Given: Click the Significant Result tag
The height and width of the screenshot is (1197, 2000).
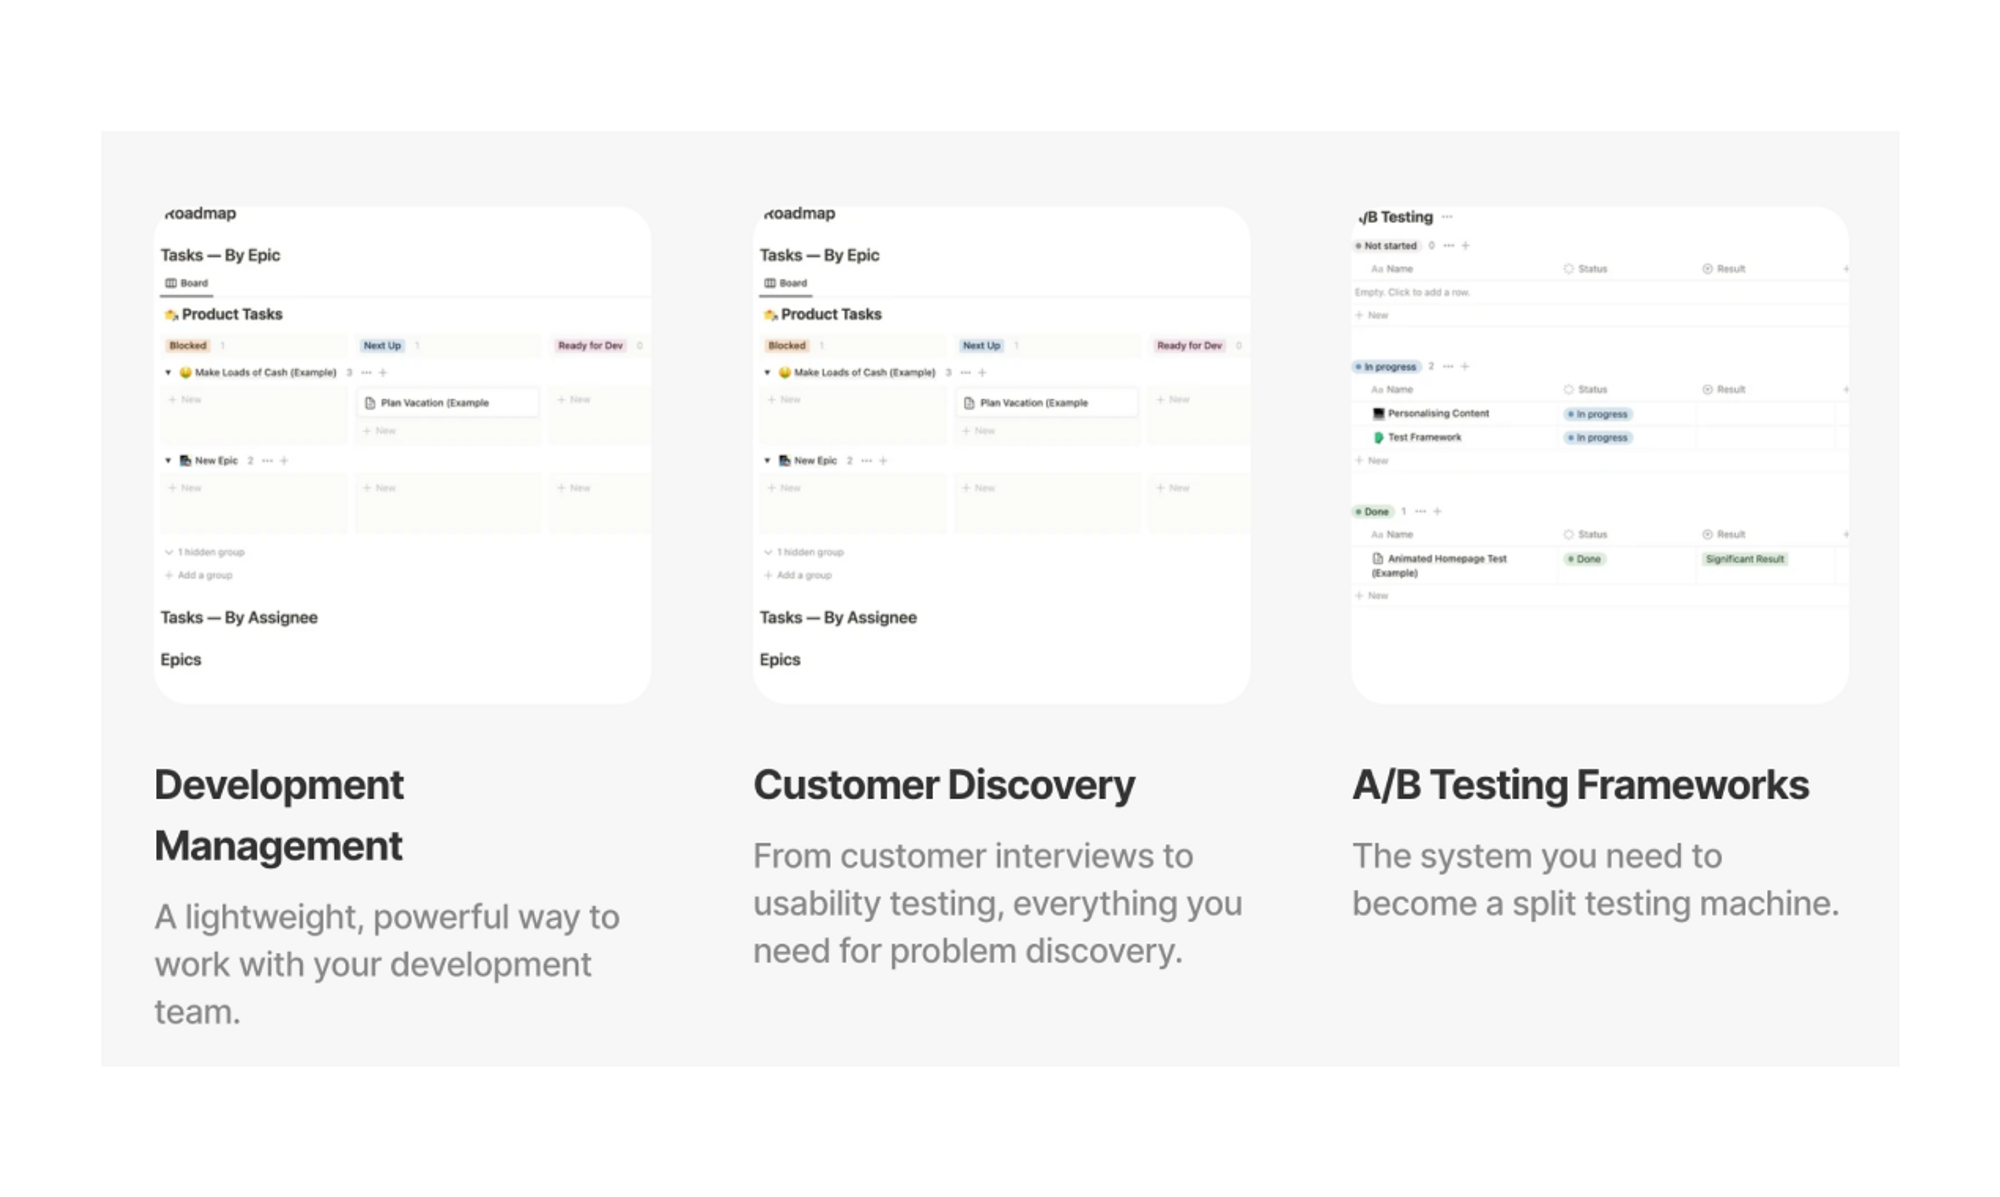Looking at the screenshot, I should (1745, 560).
